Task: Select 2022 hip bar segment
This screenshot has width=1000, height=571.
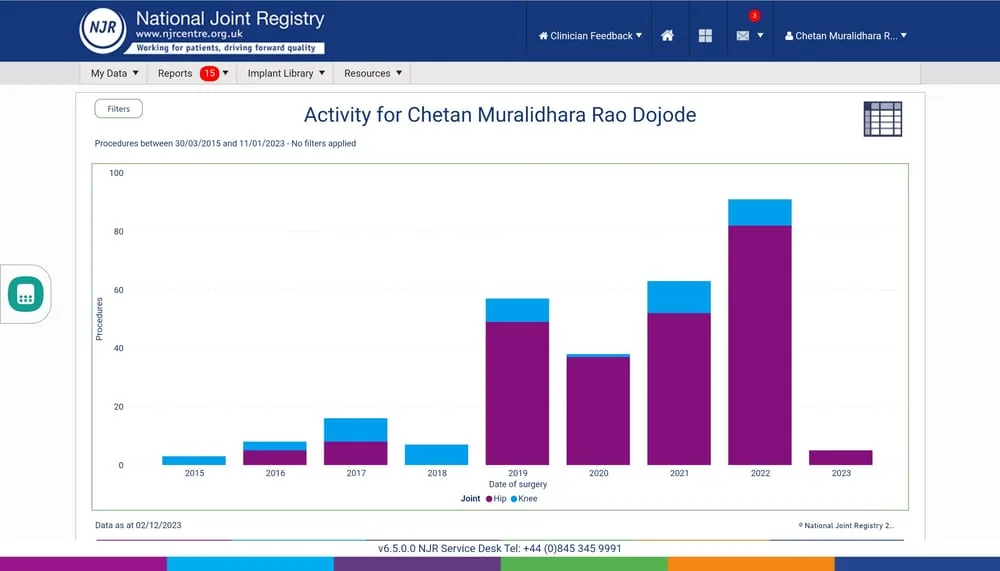Action: pyautogui.click(x=760, y=345)
